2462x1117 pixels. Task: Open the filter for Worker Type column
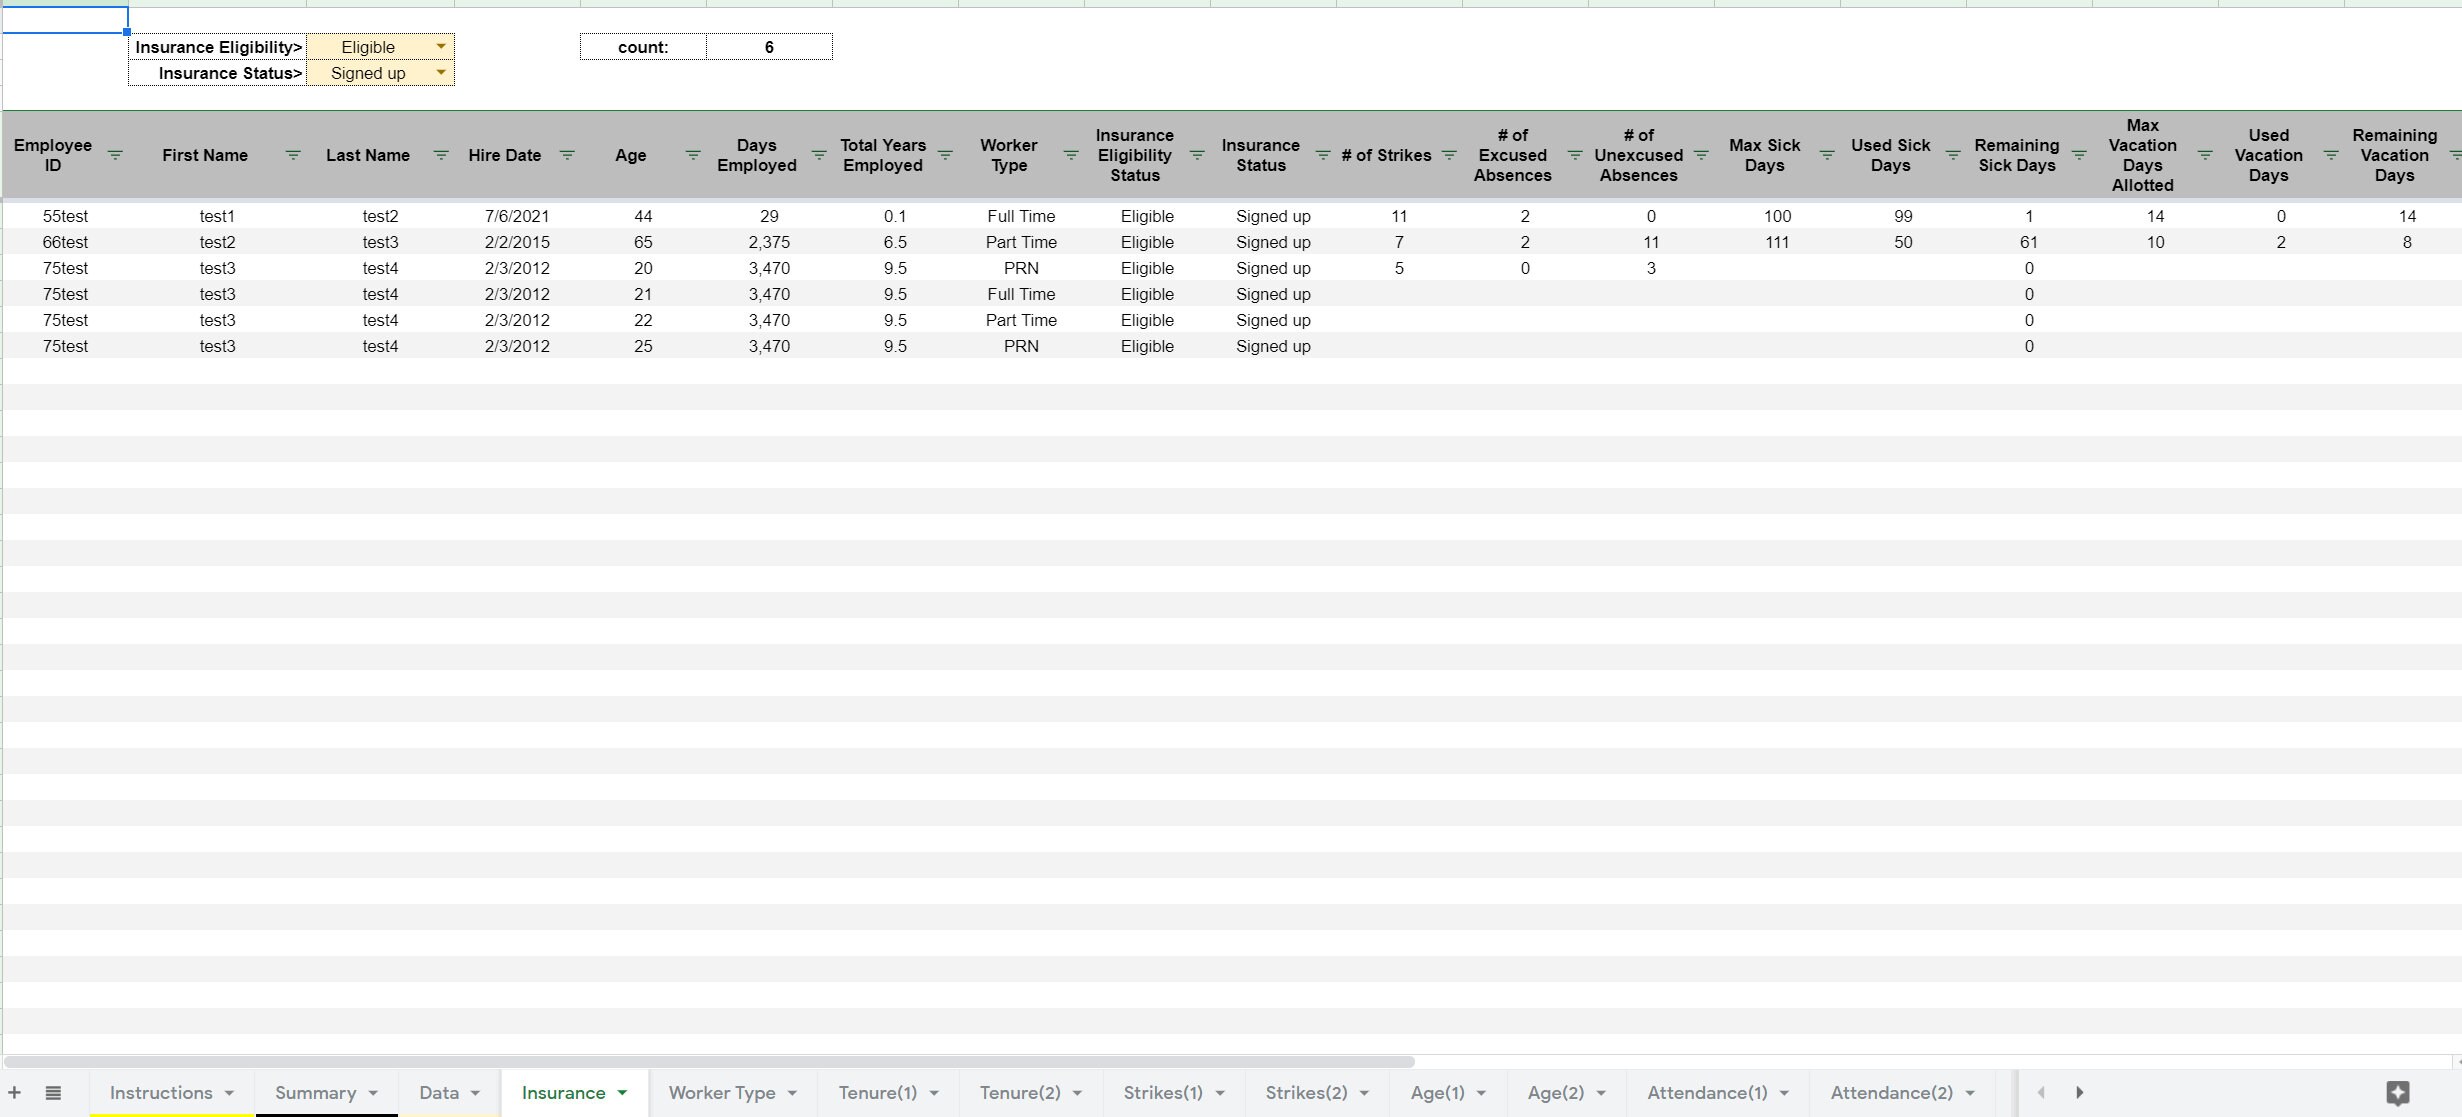coord(1070,155)
